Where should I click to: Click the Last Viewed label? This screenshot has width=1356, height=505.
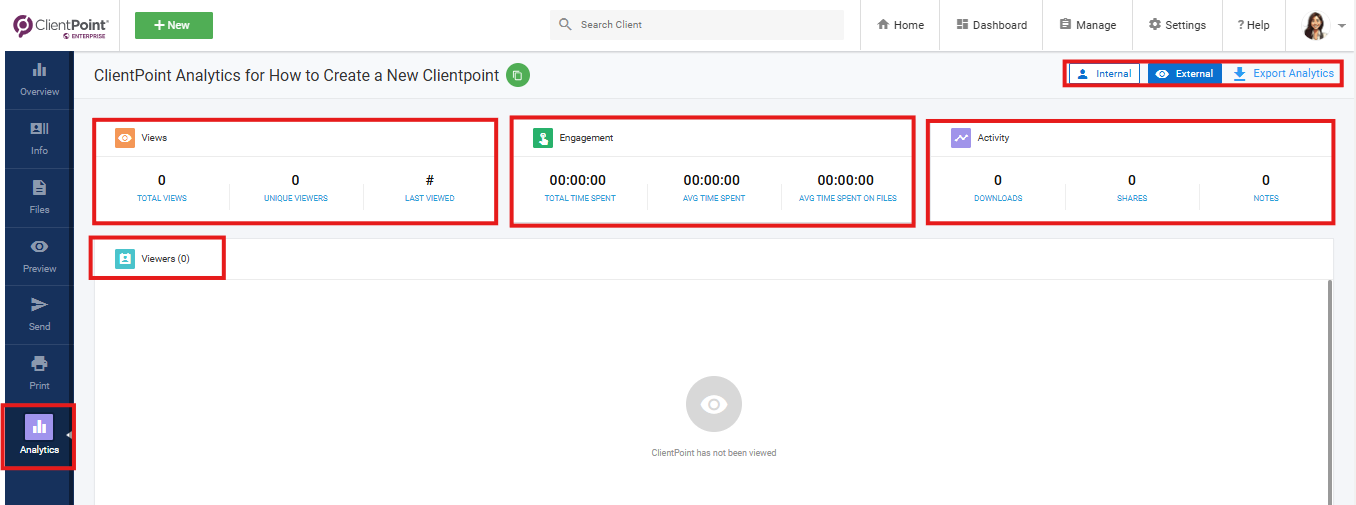pyautogui.click(x=430, y=198)
